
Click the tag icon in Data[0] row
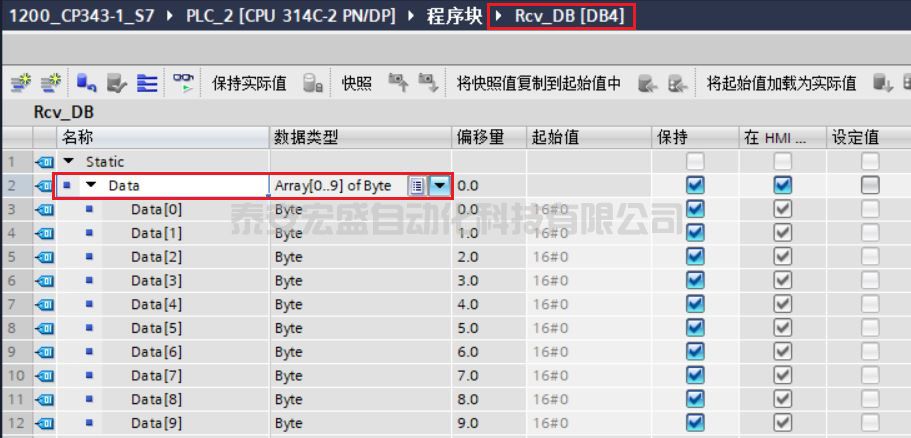pos(45,210)
